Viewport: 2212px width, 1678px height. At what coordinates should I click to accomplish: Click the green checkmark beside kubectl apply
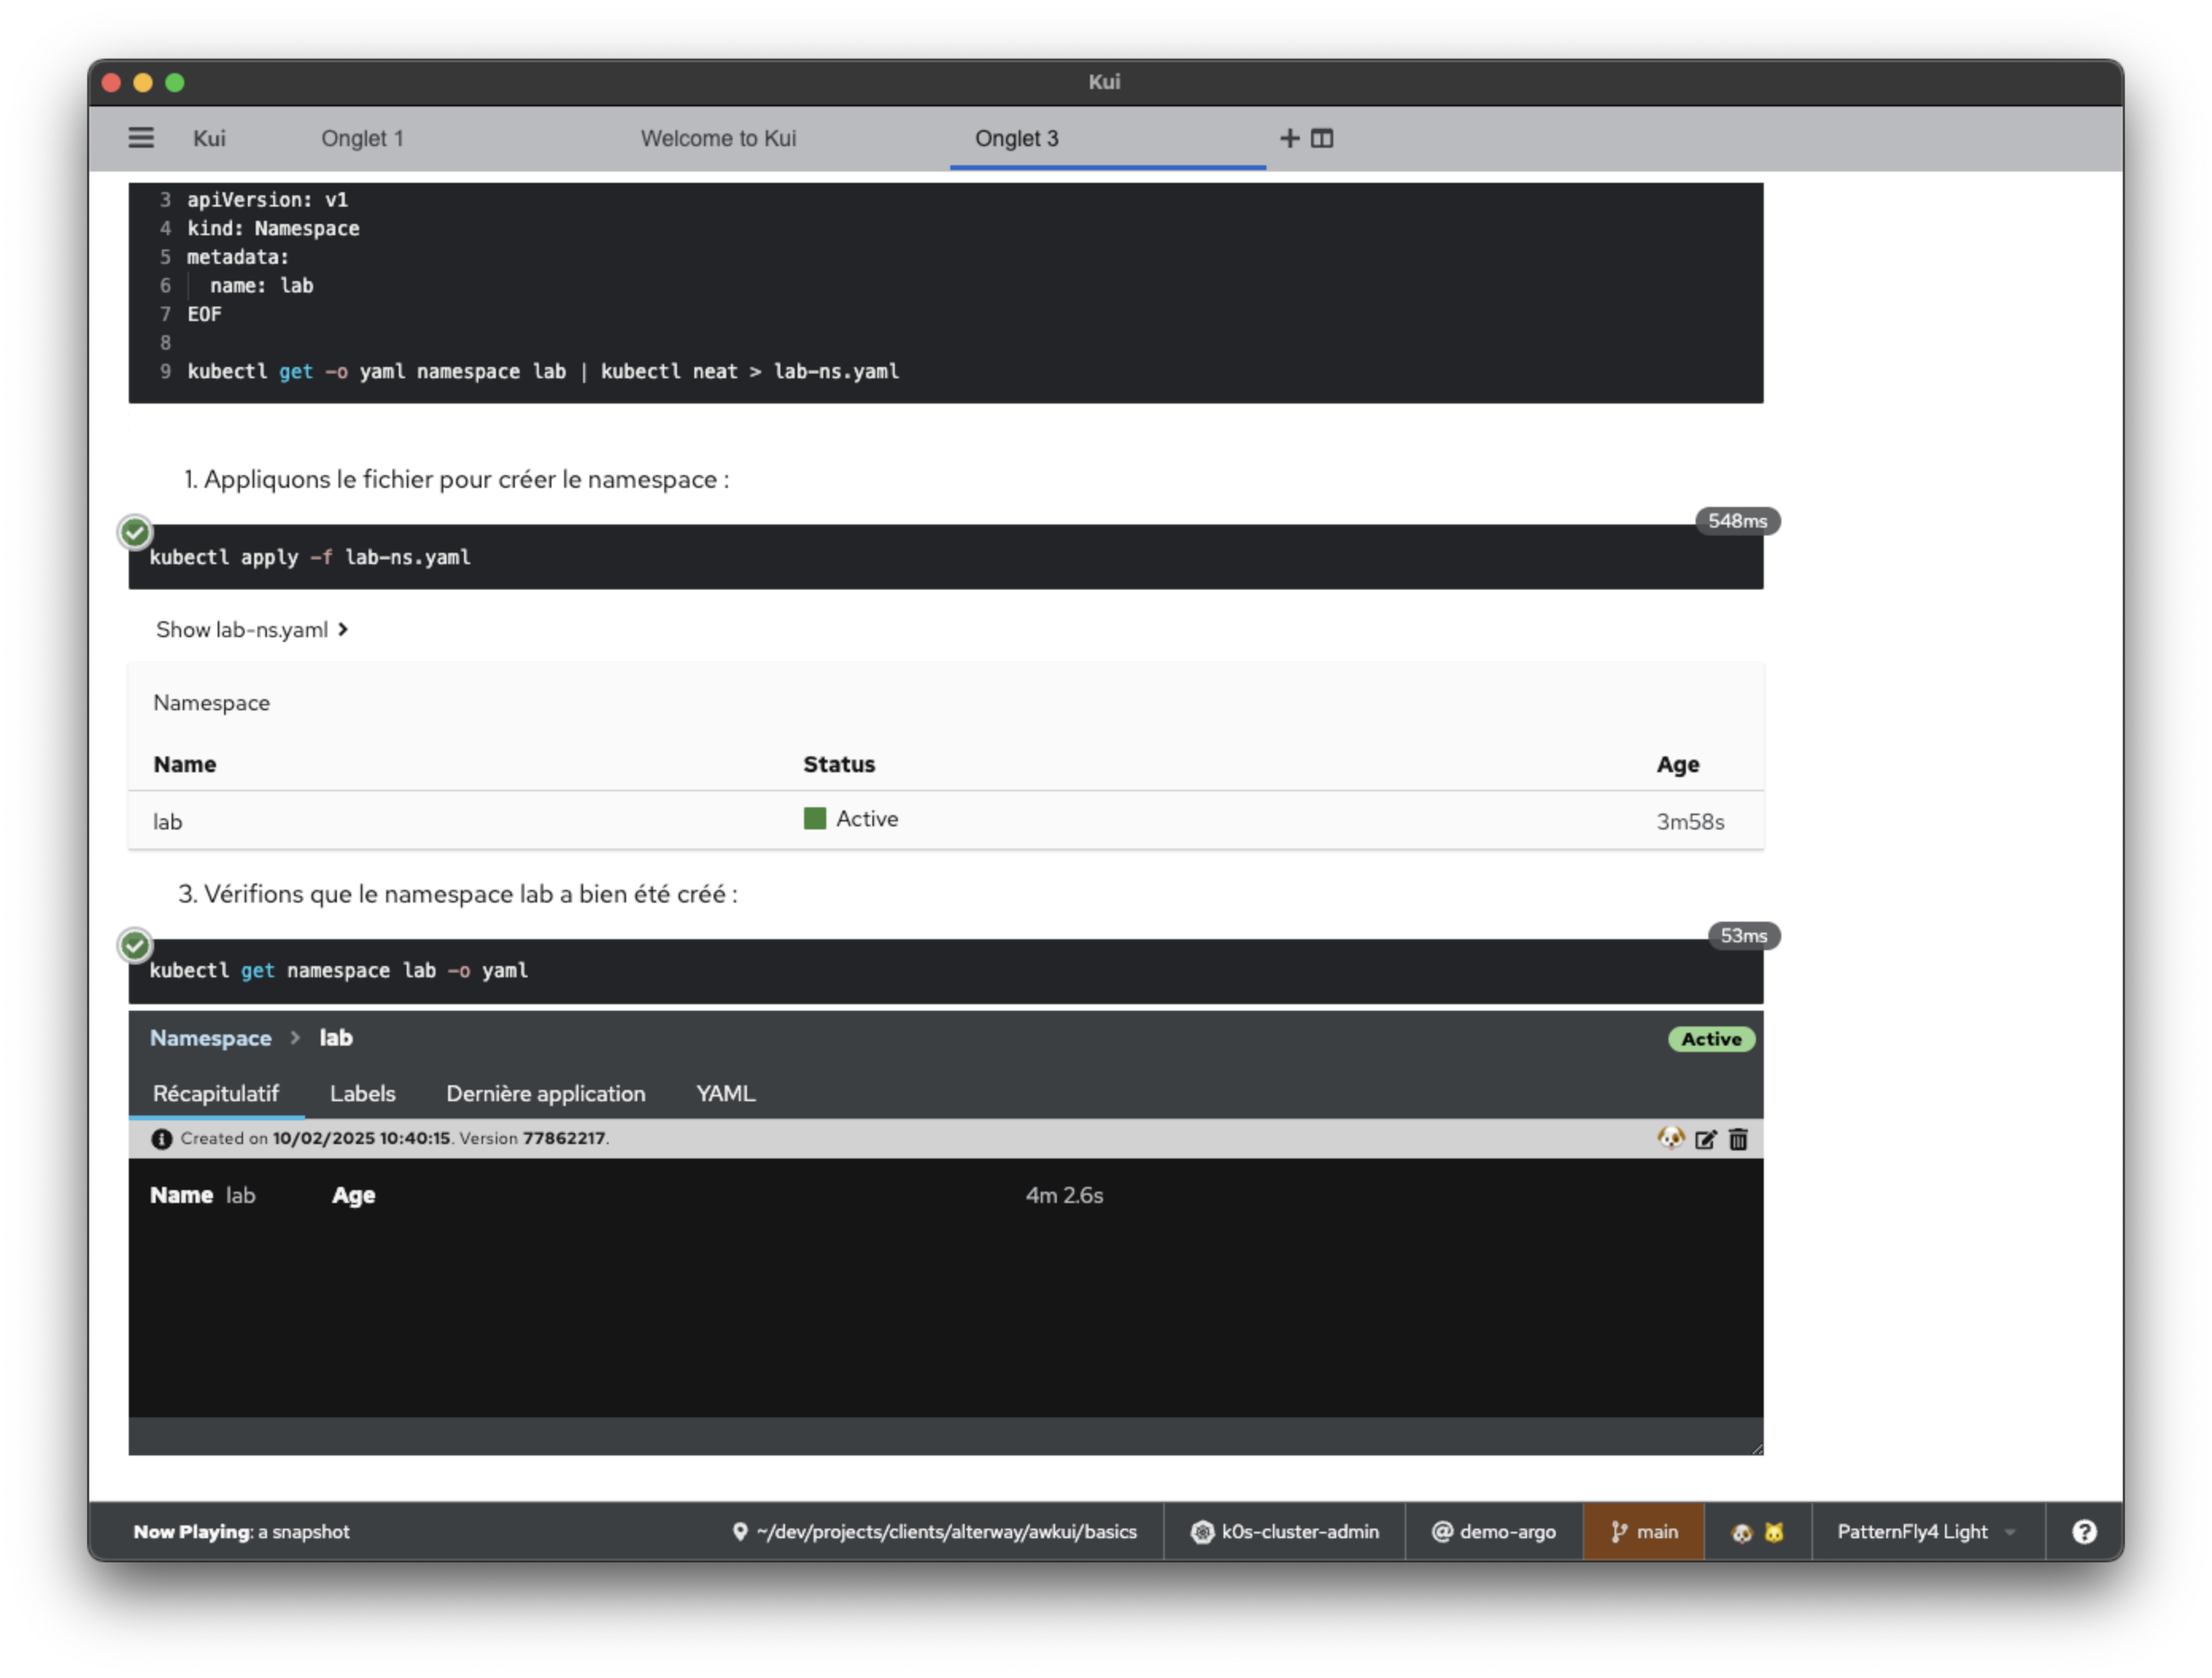[x=135, y=532]
